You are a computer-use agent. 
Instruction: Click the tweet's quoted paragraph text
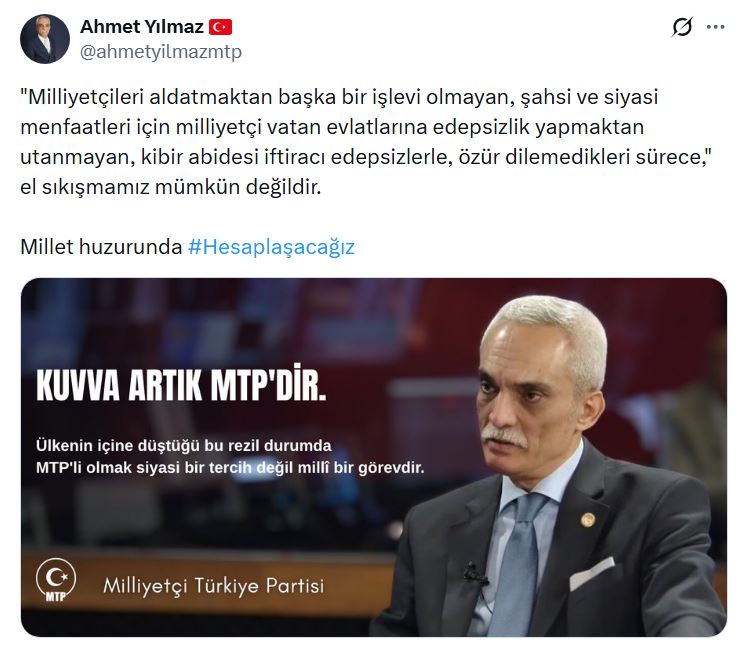[x=365, y=142]
